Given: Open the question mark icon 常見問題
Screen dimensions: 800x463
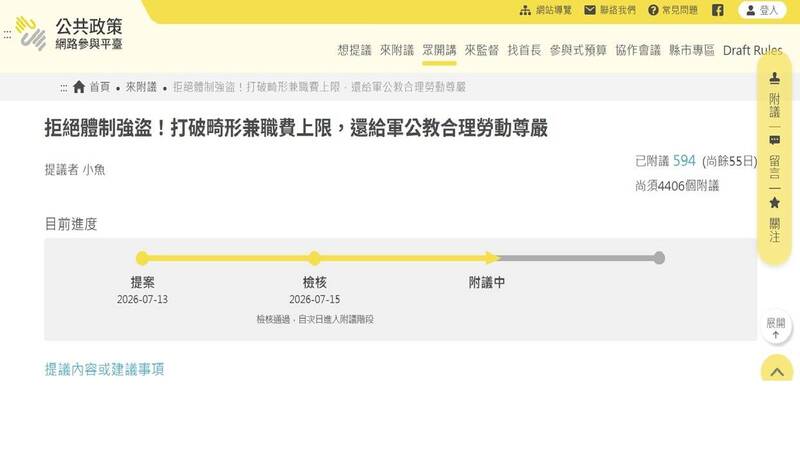Looking at the screenshot, I should coord(653,10).
